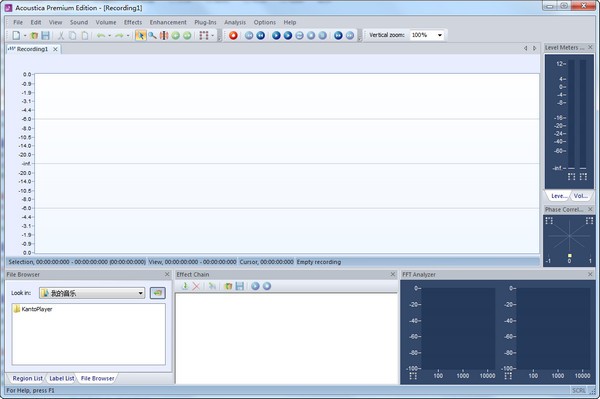This screenshot has width=600, height=399.
Task: Select the magnifier zoom tool
Action: coord(152,36)
